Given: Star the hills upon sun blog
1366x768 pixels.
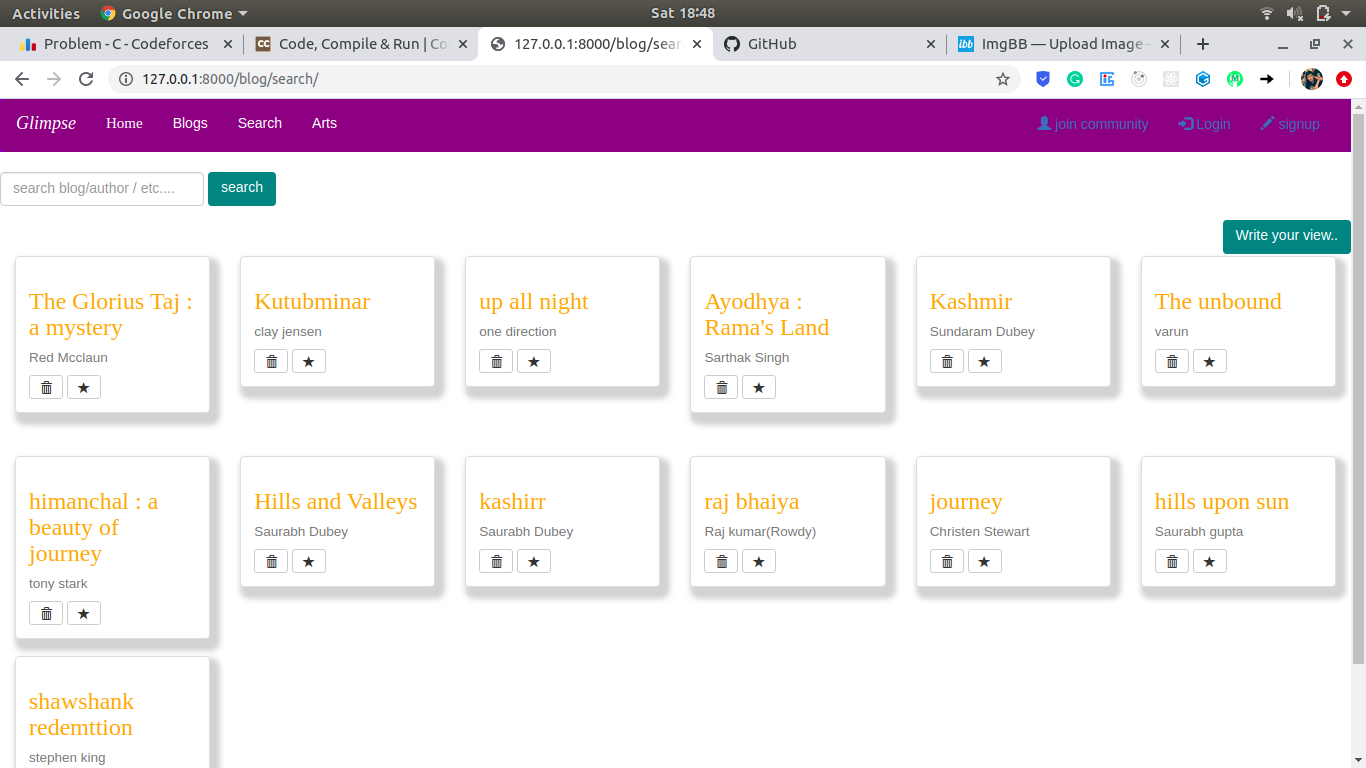Looking at the screenshot, I should click(1210, 561).
